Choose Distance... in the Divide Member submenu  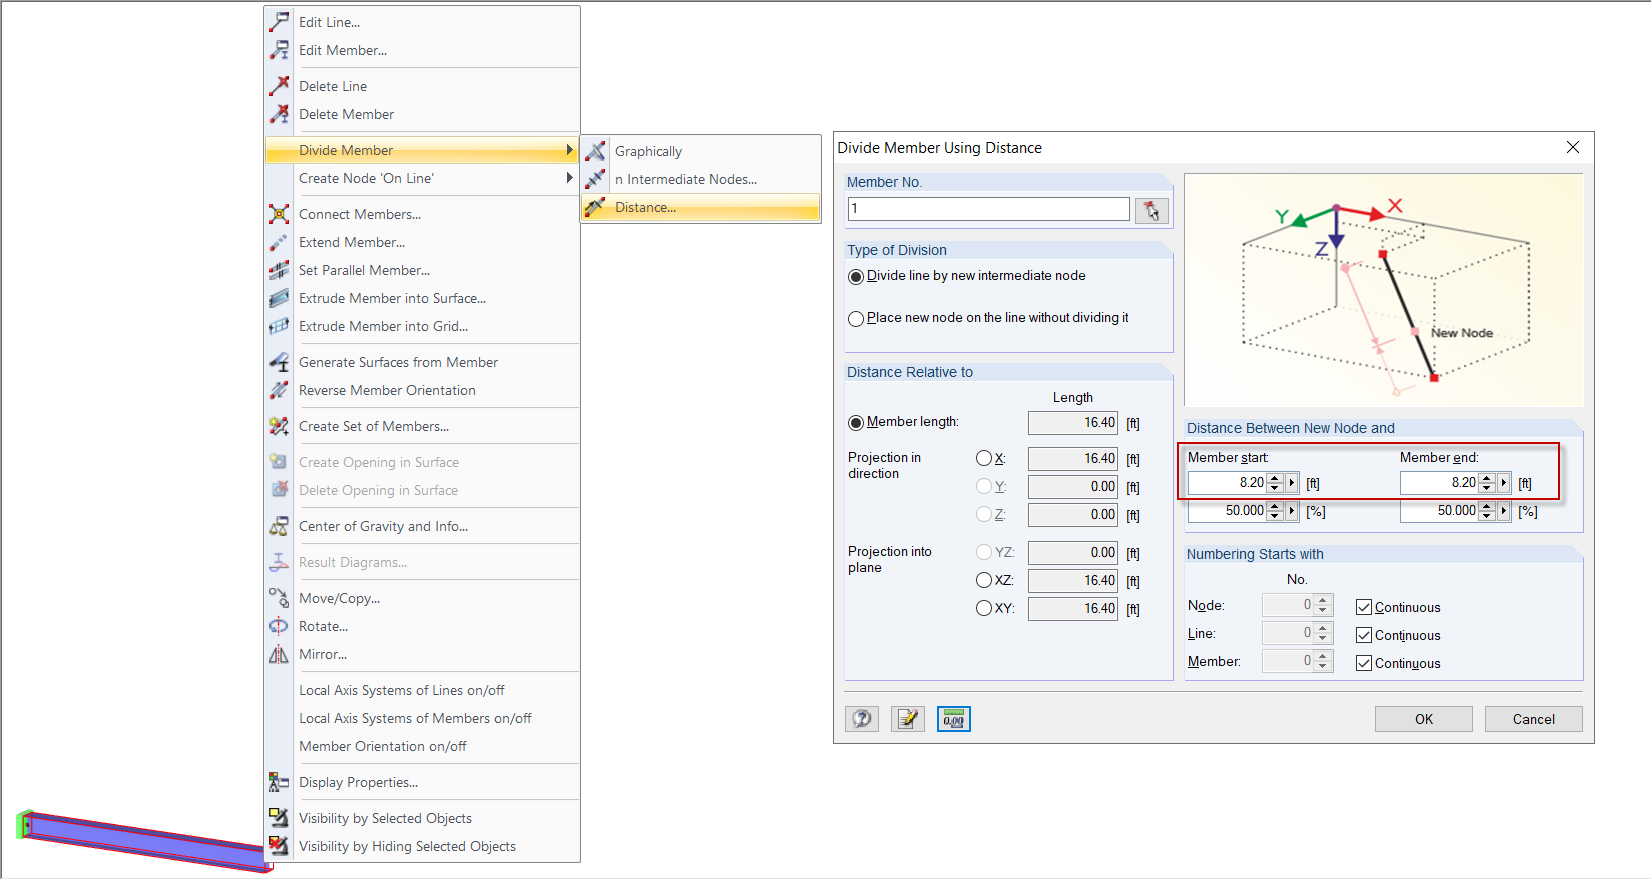(701, 207)
